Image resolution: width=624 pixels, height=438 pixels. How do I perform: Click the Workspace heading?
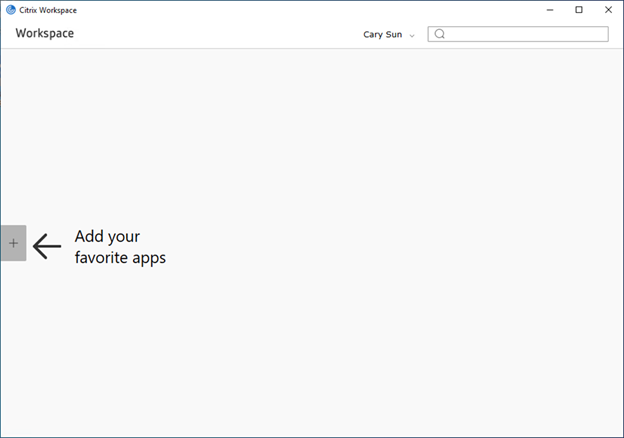pos(45,33)
